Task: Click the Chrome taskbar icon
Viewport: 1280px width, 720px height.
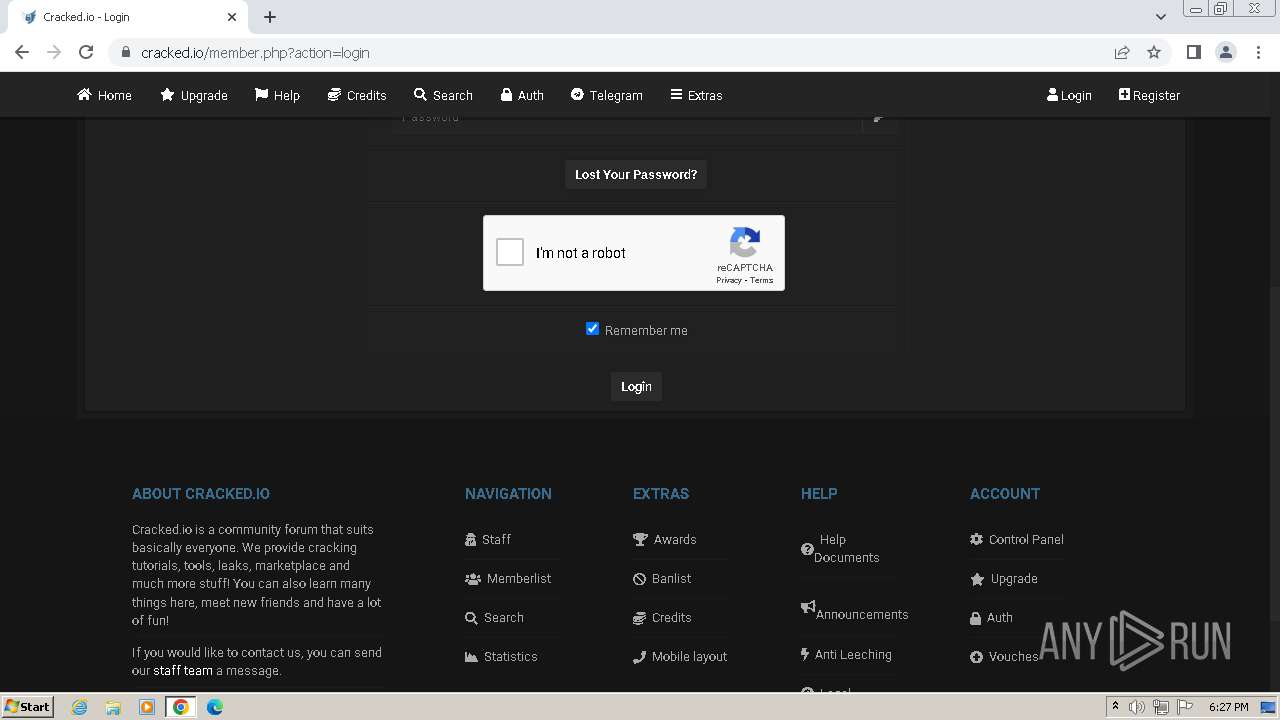Action: click(x=181, y=706)
